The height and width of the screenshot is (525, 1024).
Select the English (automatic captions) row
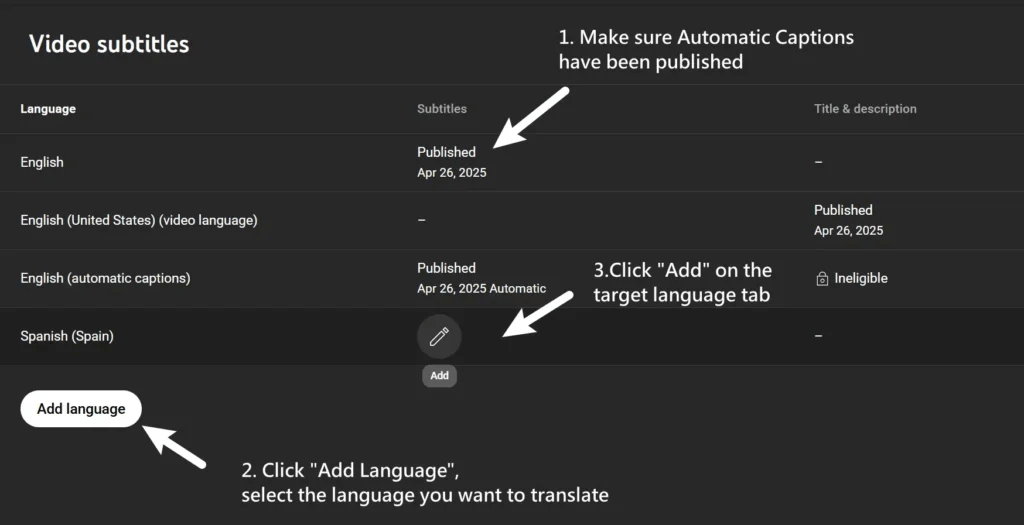click(105, 278)
